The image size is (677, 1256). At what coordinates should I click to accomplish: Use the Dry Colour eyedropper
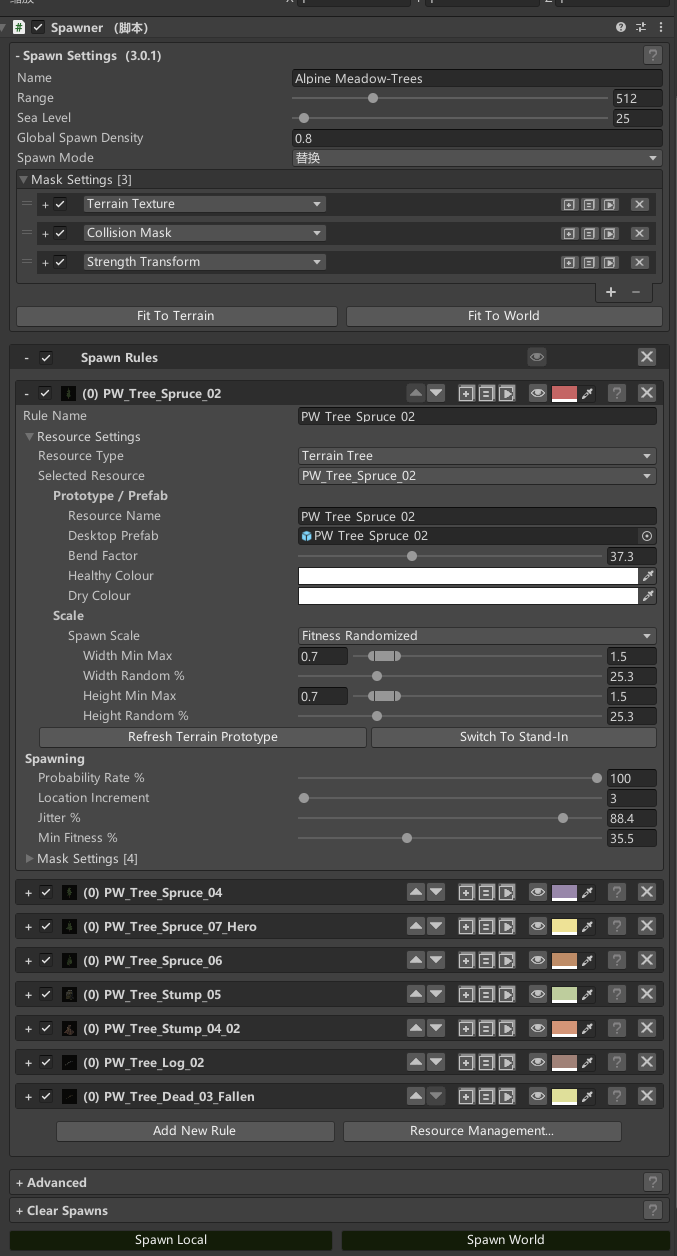648,596
